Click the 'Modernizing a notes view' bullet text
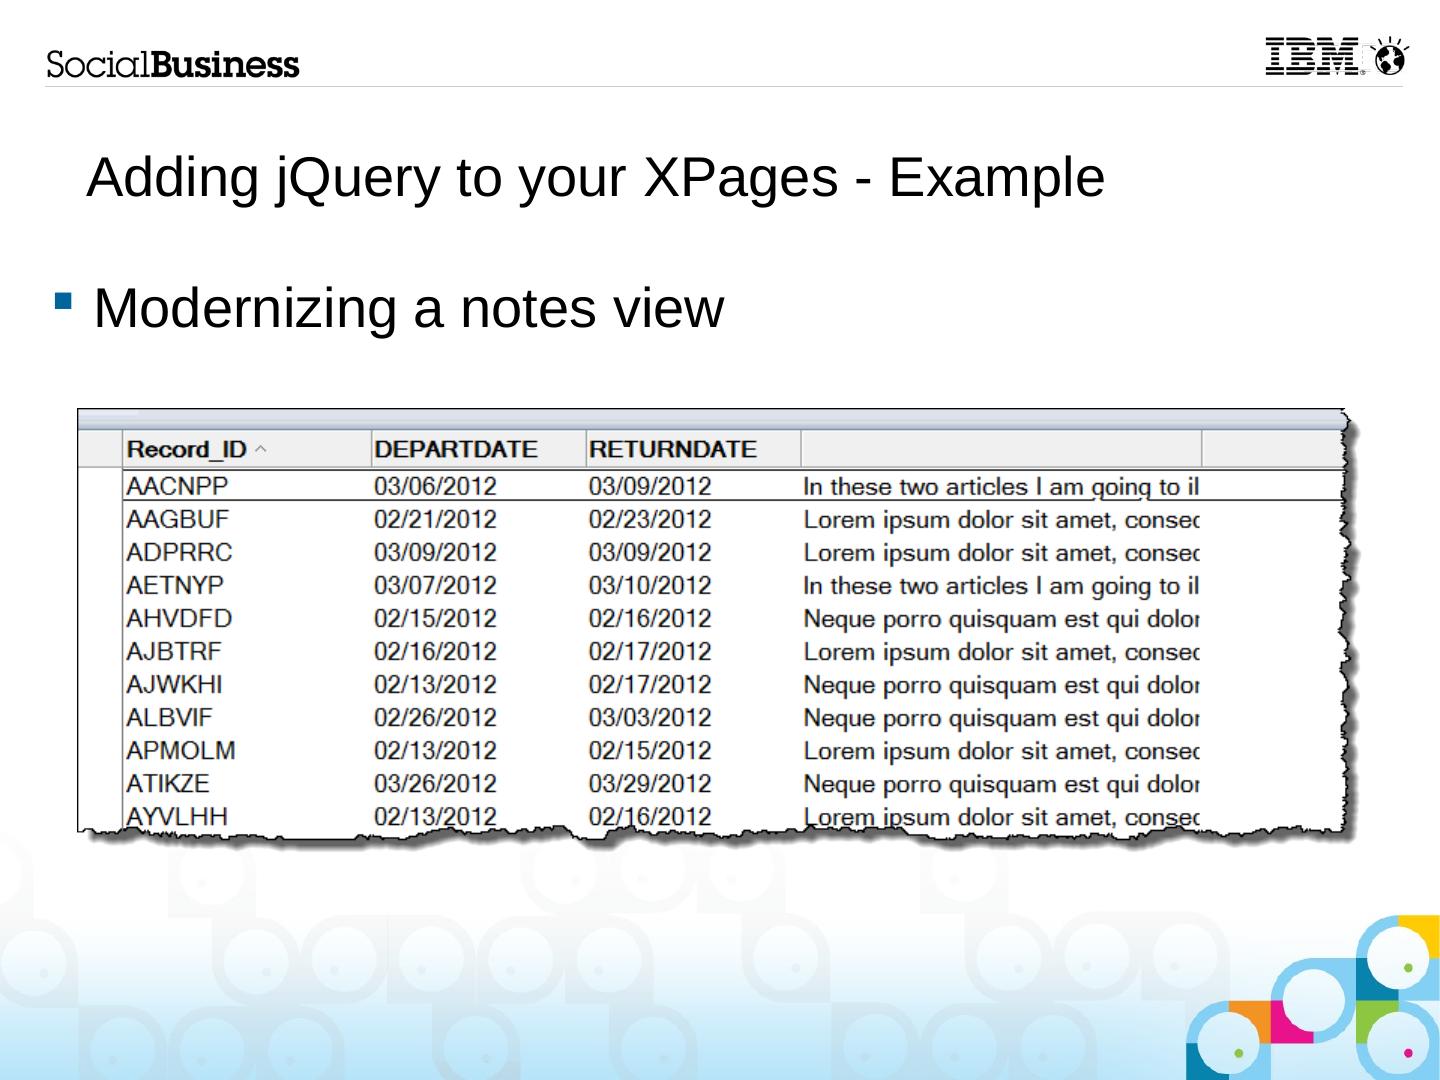 408,308
